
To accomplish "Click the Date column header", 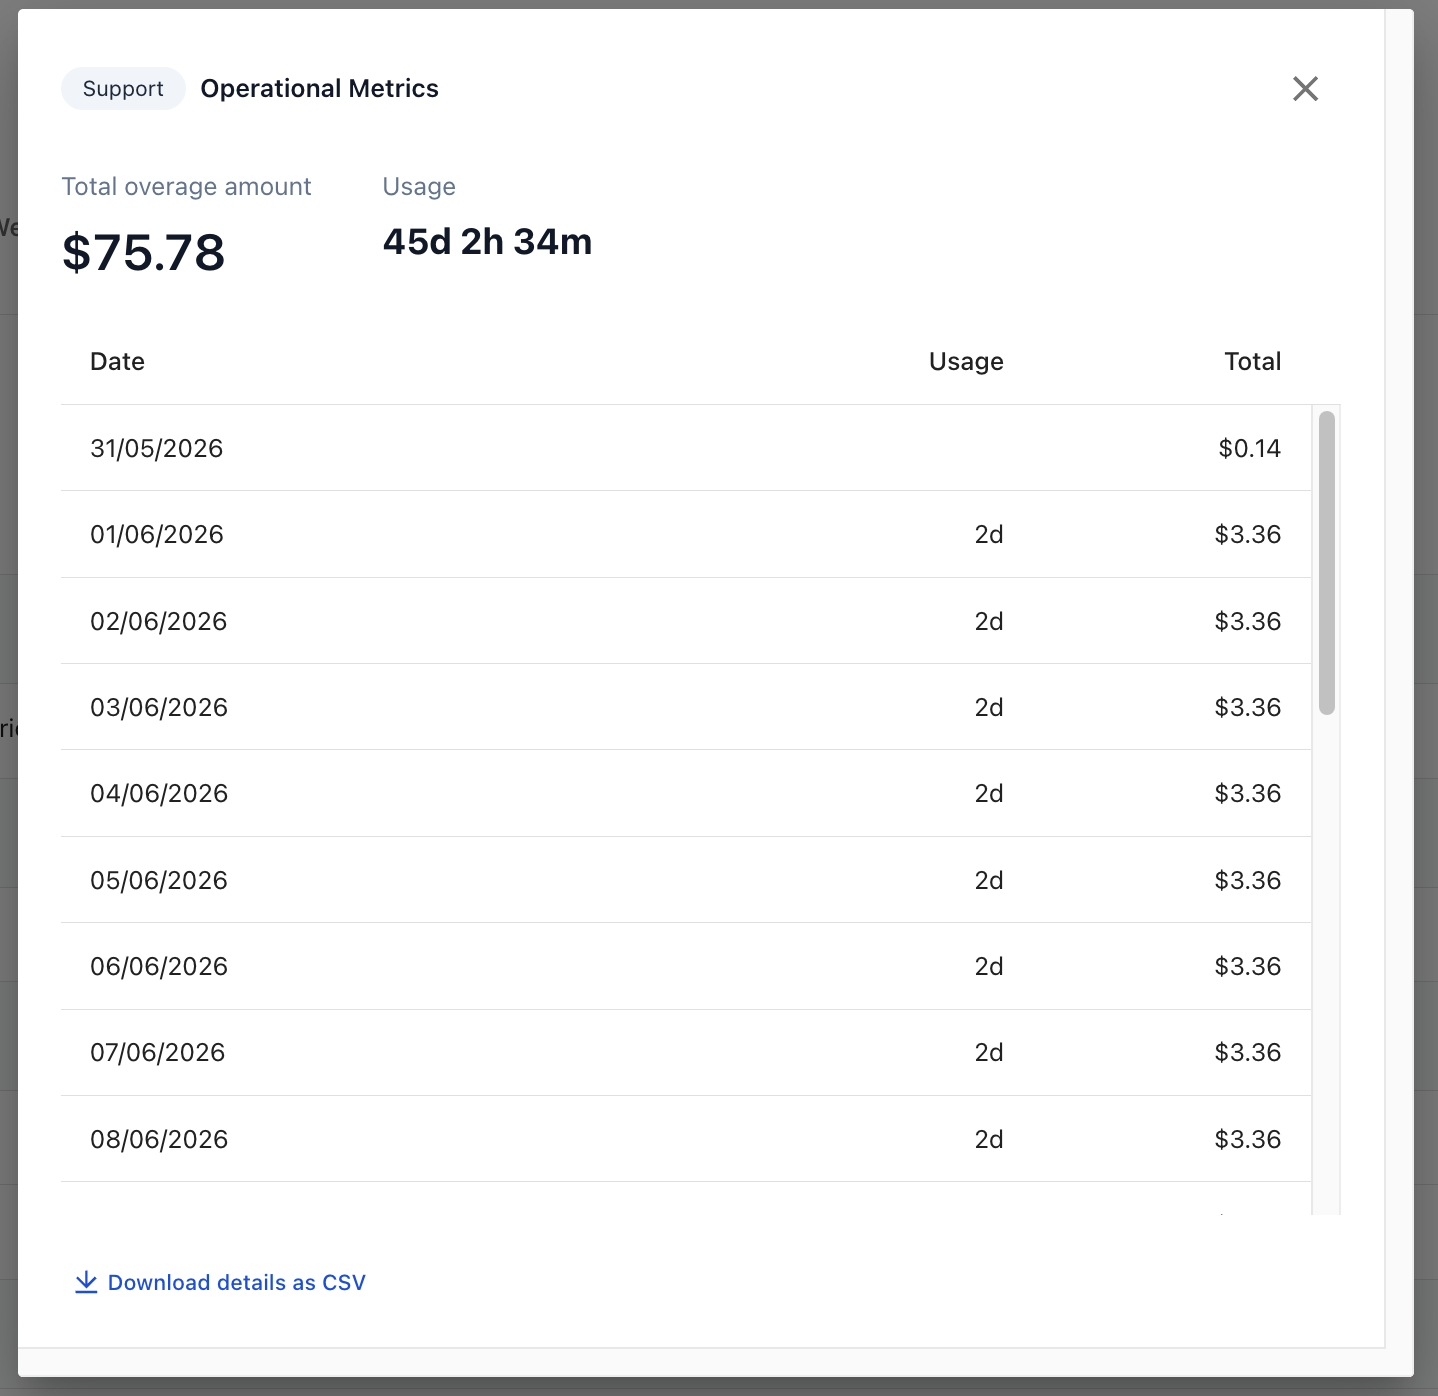I will point(117,361).
